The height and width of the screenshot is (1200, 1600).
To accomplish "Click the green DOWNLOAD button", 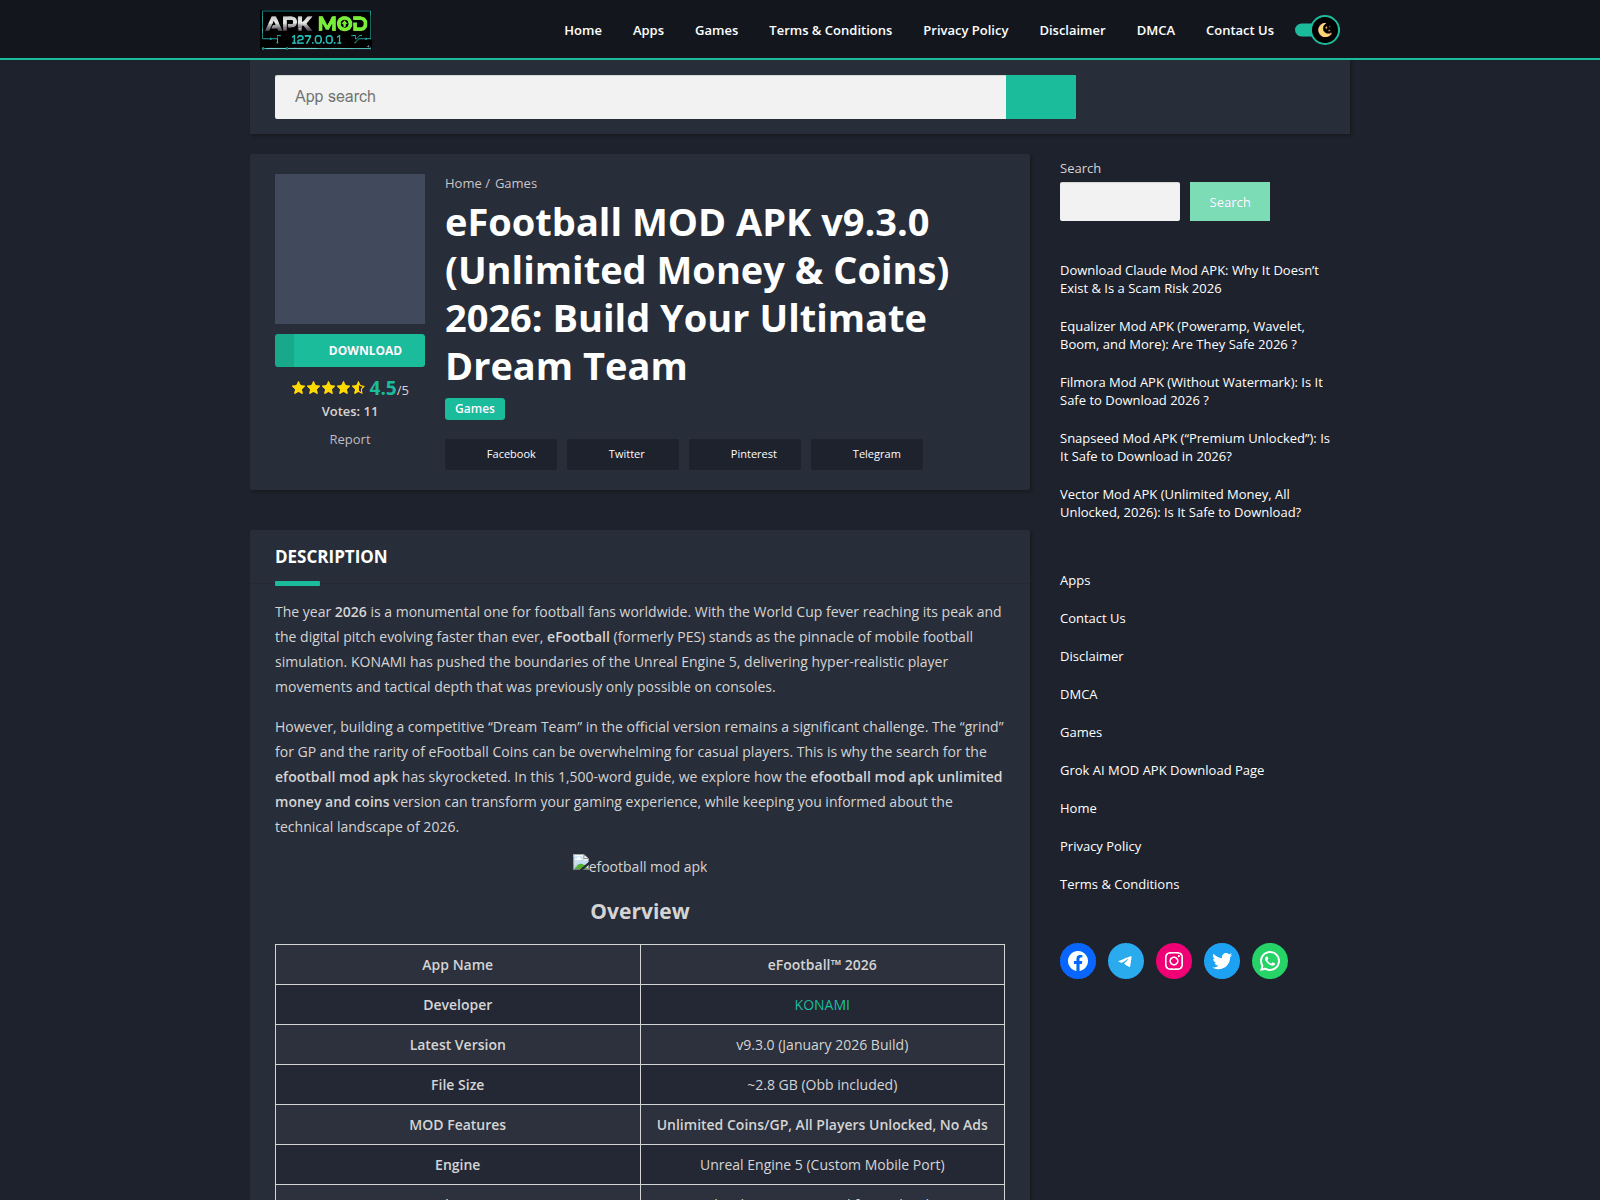I will point(350,350).
